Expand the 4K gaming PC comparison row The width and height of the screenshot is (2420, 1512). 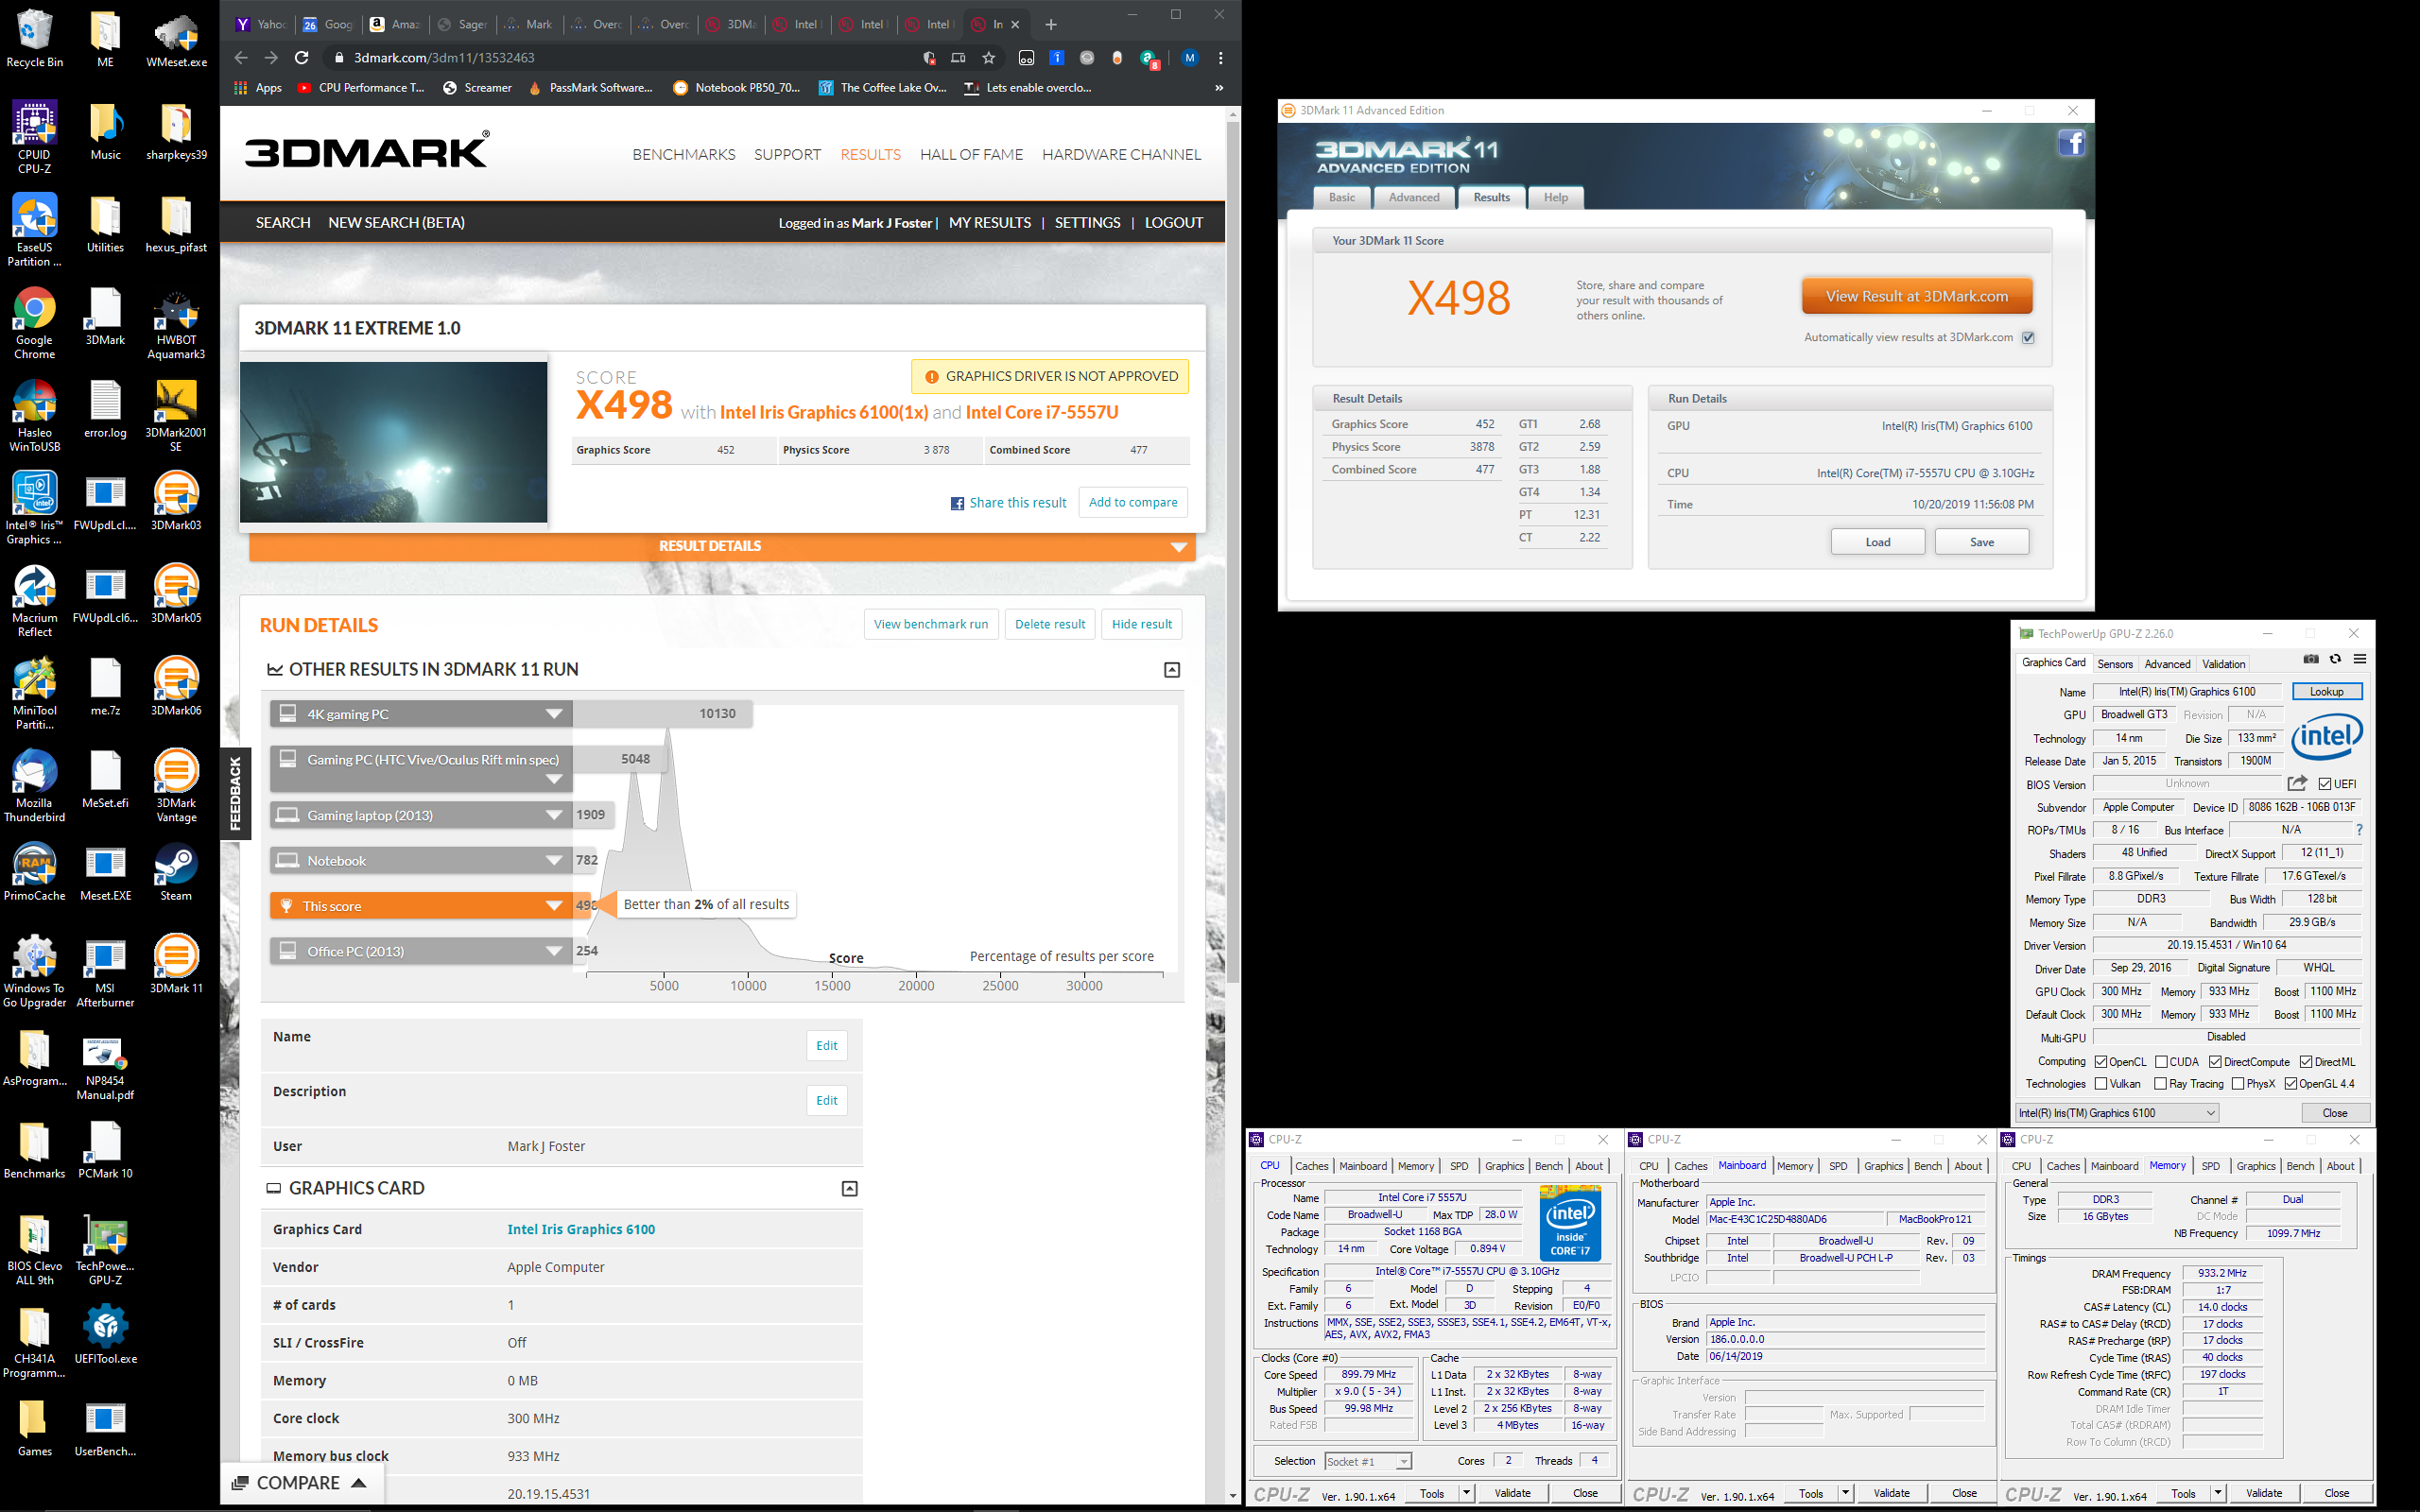421,714
